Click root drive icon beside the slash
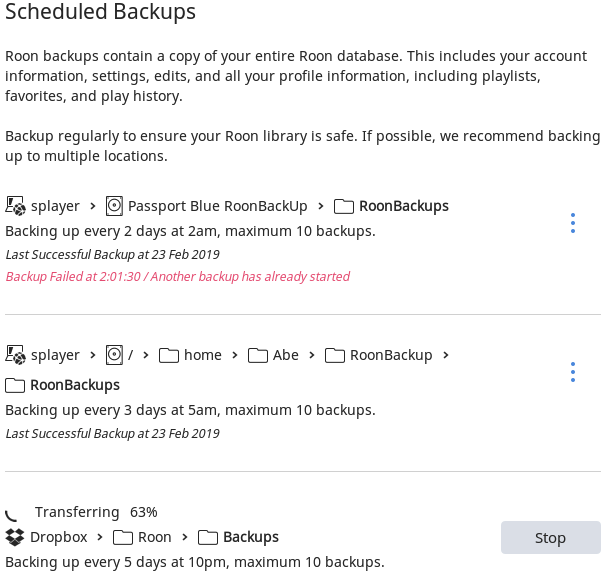Image resolution: width=607 pixels, height=580 pixels. [x=114, y=355]
